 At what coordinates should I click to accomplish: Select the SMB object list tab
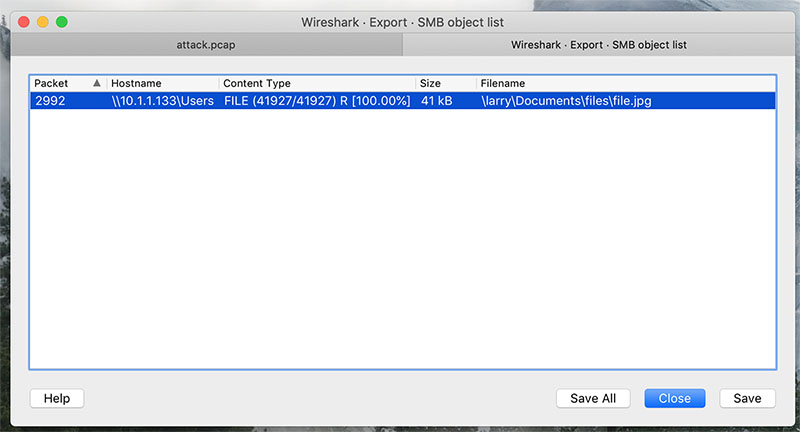(598, 45)
